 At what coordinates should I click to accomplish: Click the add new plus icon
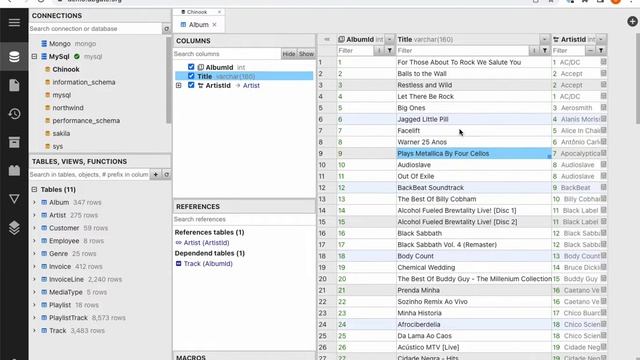632,21
